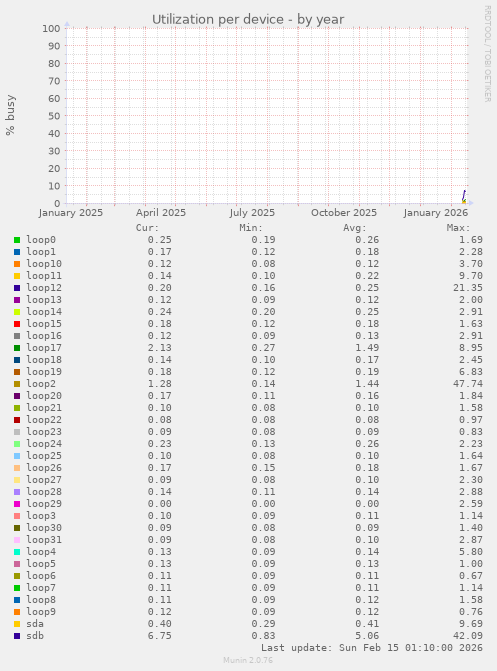The image size is (497, 671).
Task: Select the yellow sda legend swatch
Action: click(17, 624)
